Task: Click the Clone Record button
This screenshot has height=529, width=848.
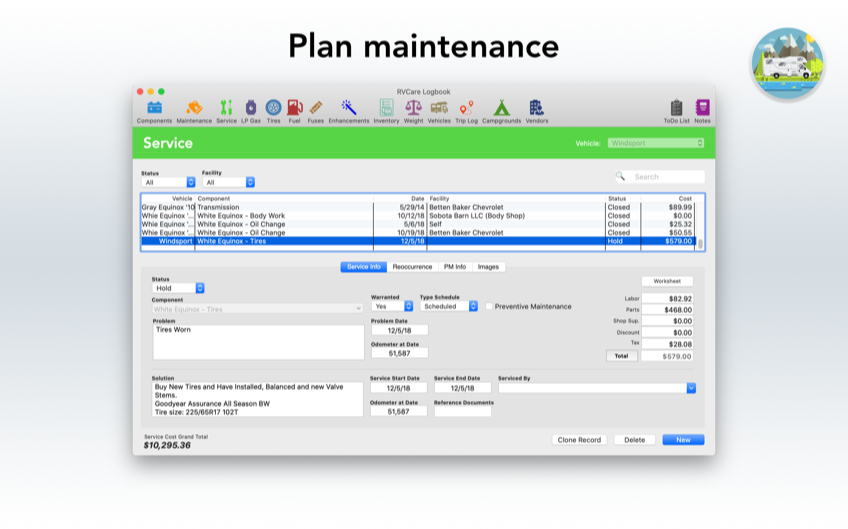Action: coord(579,439)
